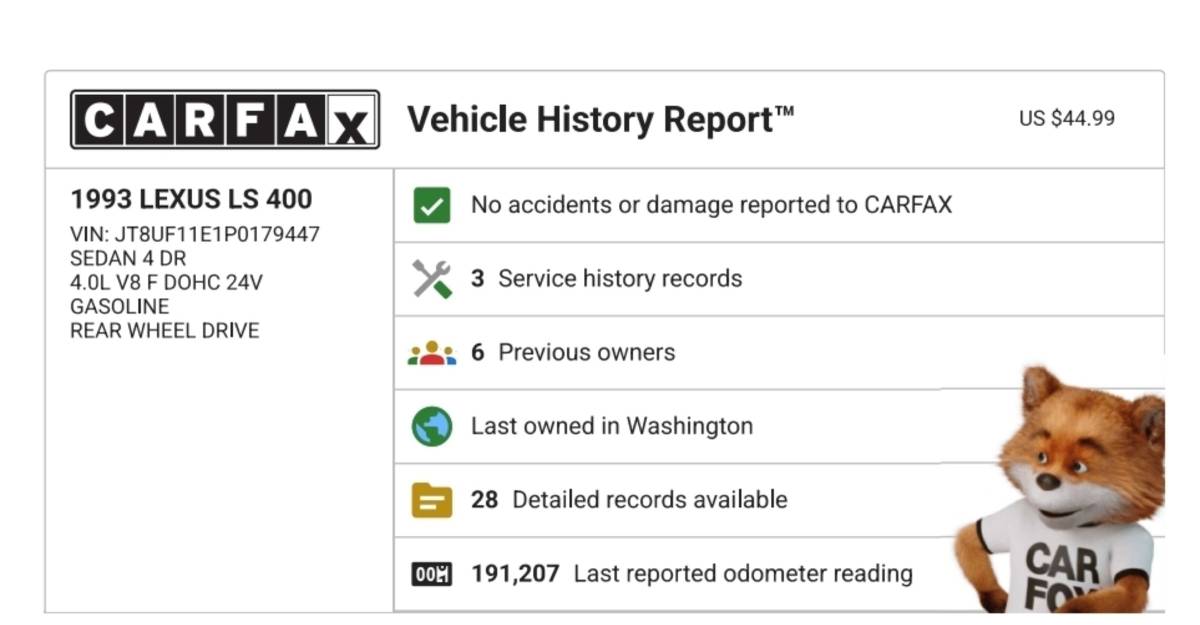Open the Vehicle History Report title
This screenshot has height=625, width=1200.
600,120
